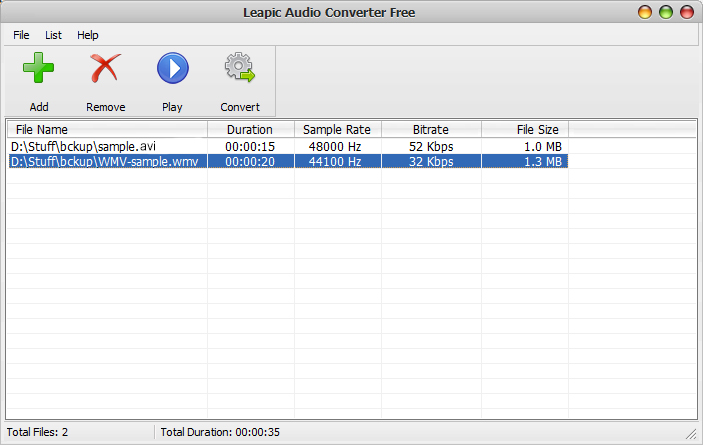
Task: Open the List menu
Action: click(53, 35)
